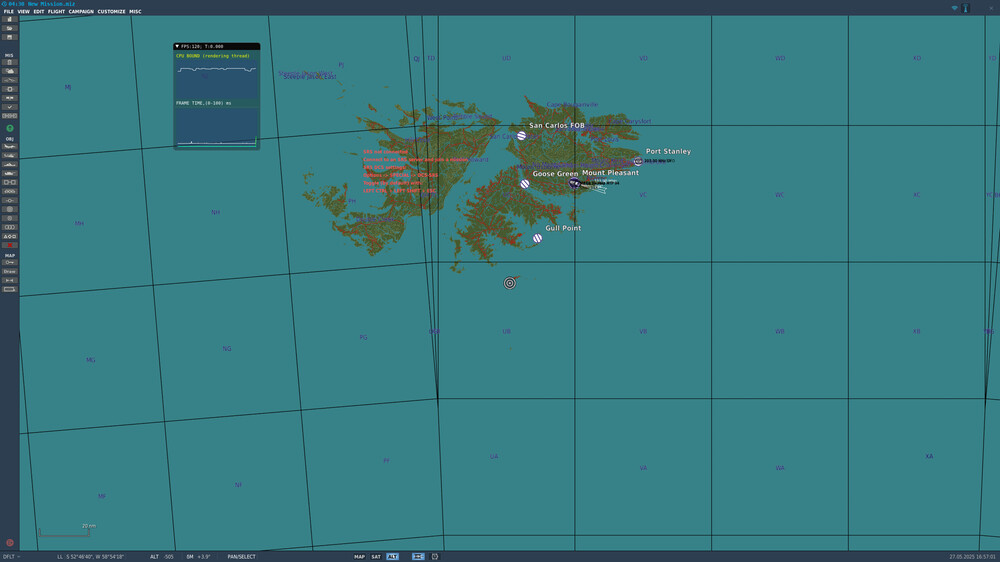The height and width of the screenshot is (562, 1000).
Task: Click the red X remove object tool
Action: point(10,246)
